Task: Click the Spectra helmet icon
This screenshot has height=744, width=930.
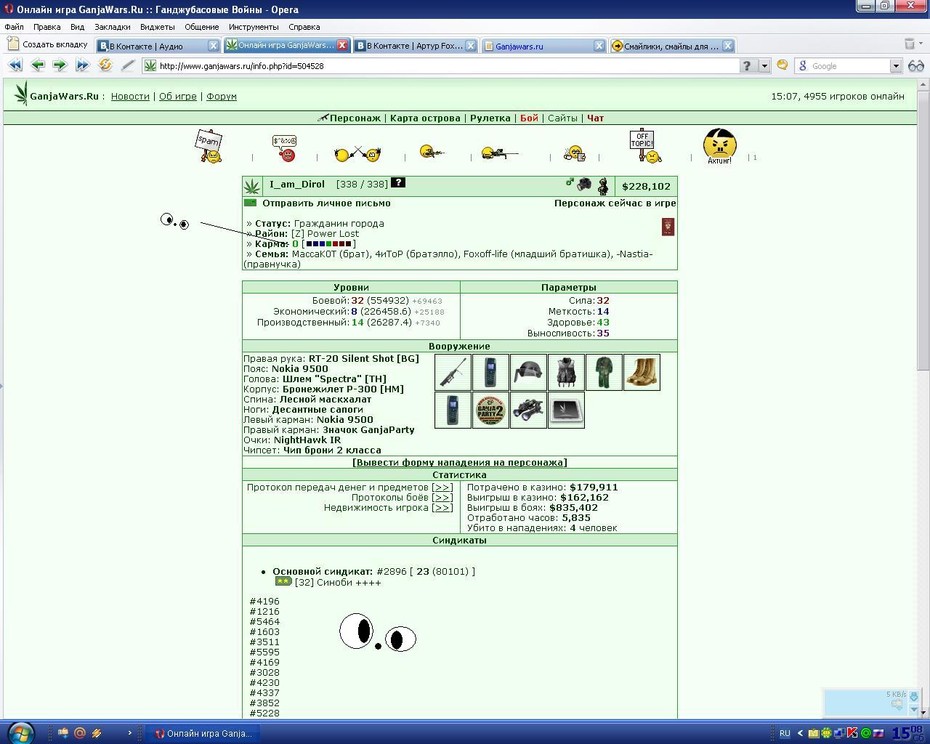Action: tap(528, 373)
